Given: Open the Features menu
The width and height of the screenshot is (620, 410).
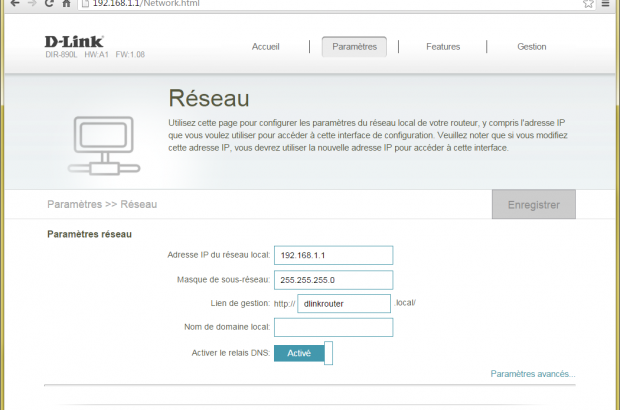Looking at the screenshot, I should click(x=443, y=46).
